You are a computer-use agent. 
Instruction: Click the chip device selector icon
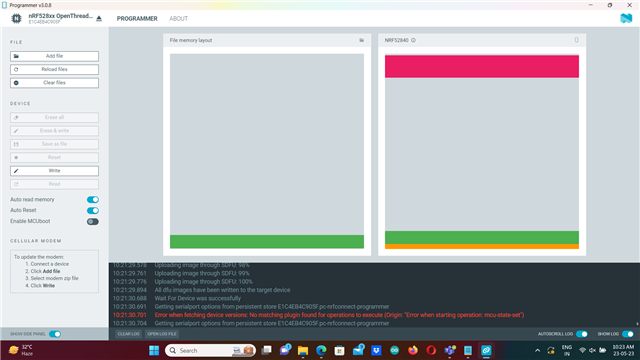[x=16, y=18]
